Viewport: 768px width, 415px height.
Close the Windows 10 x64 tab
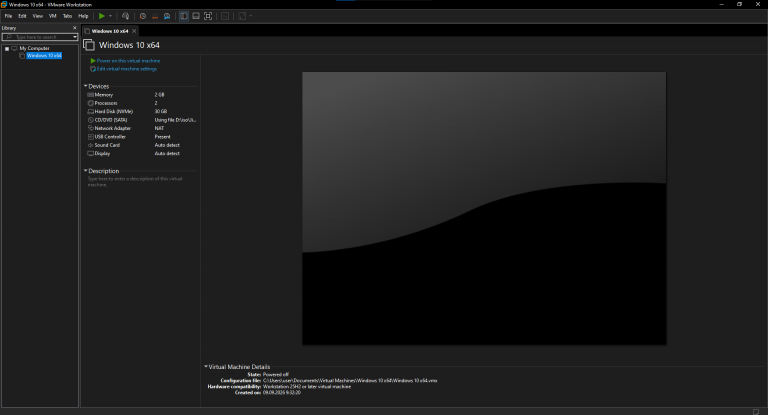134,31
